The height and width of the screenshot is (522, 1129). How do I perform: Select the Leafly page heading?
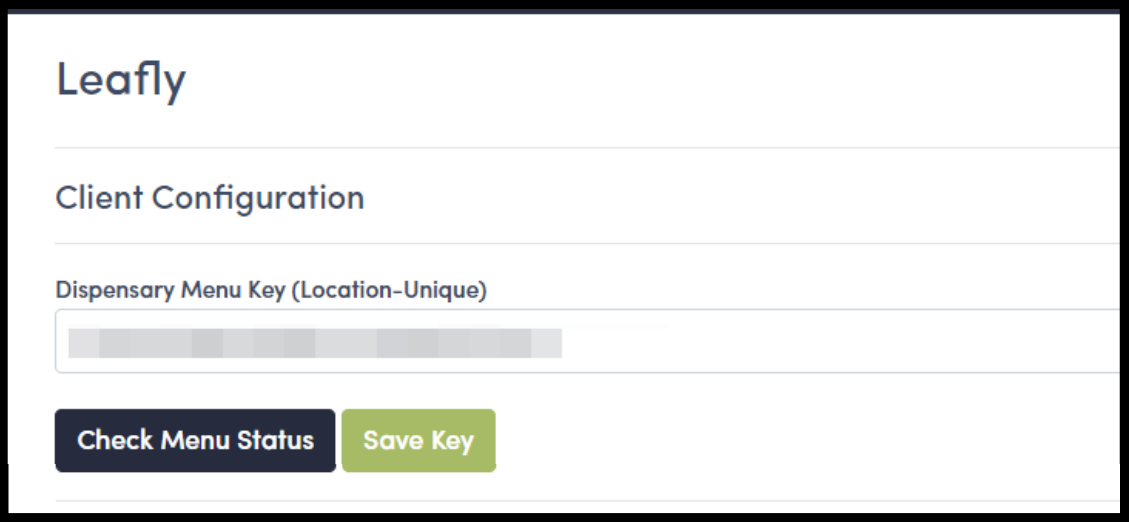(x=121, y=79)
